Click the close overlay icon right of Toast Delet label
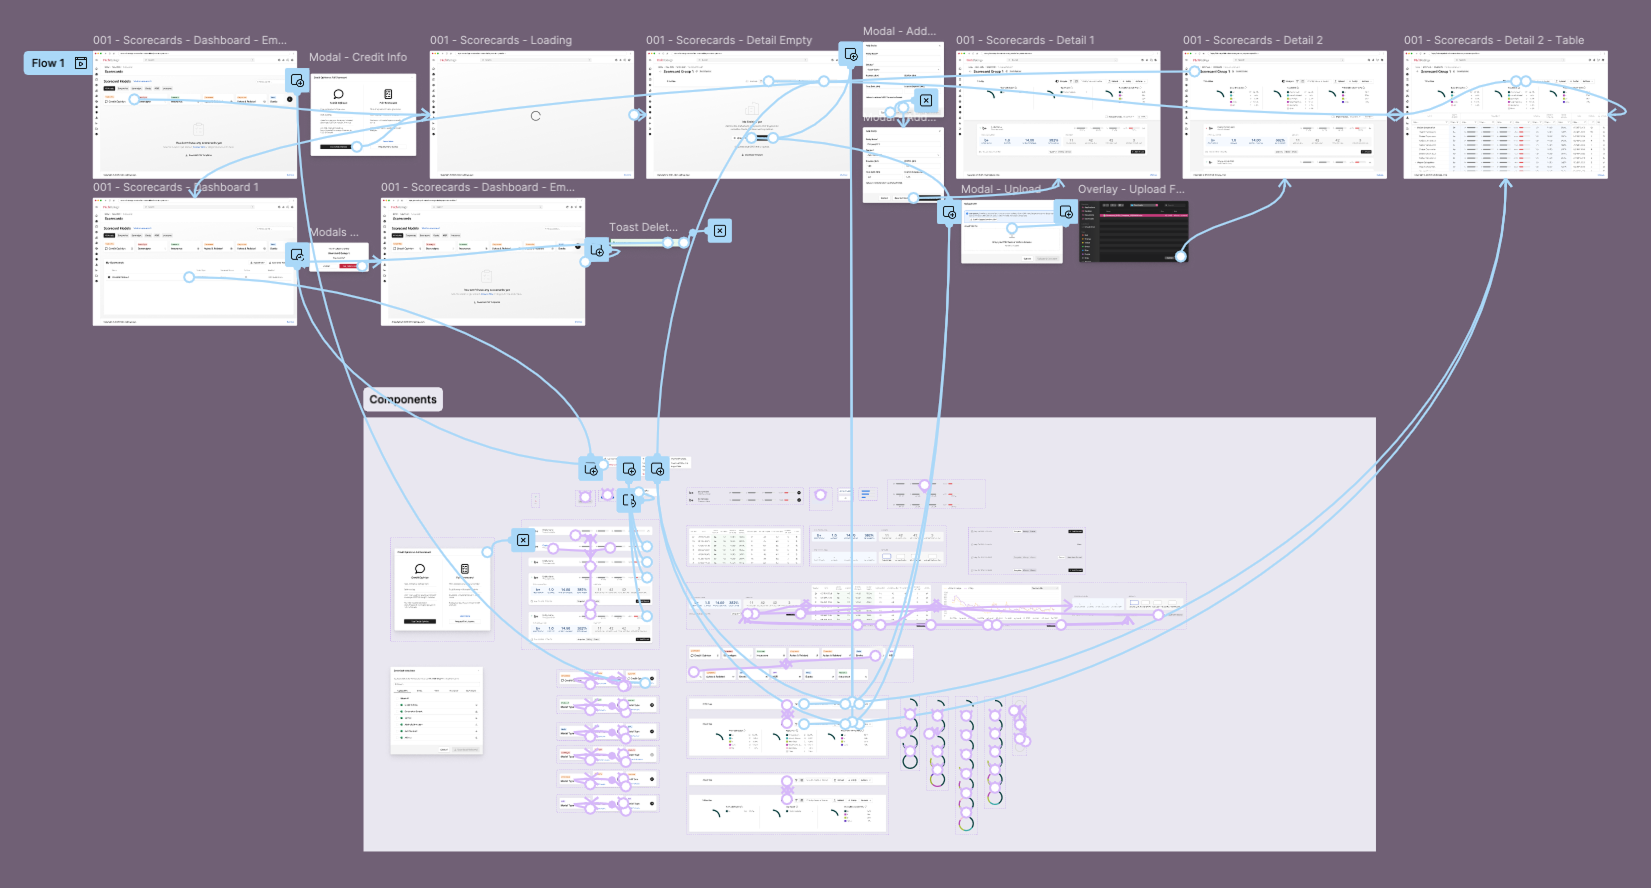1651x888 pixels. point(719,231)
